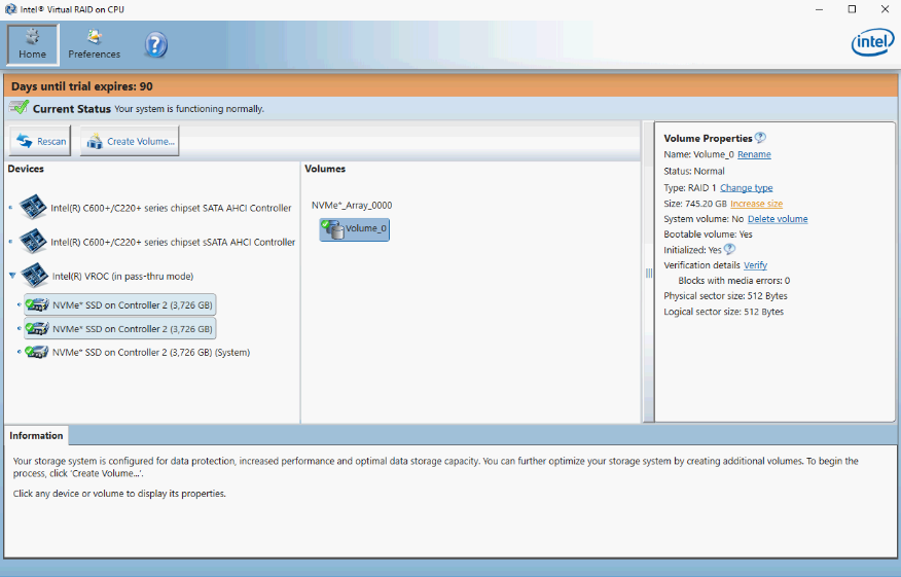Click the Current Status green checkmark icon

coord(19,107)
